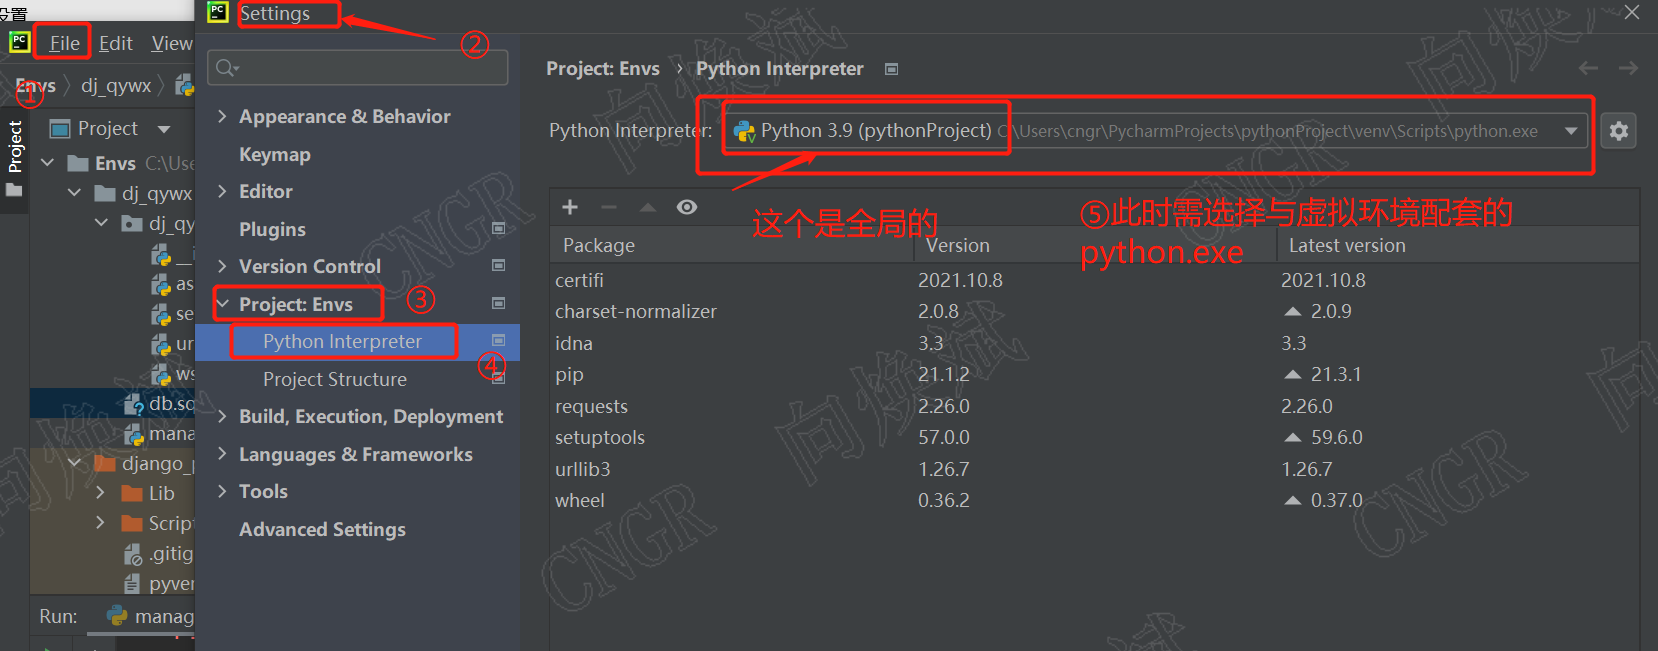Toggle show early releases eye icon
1658x651 pixels.
point(687,207)
